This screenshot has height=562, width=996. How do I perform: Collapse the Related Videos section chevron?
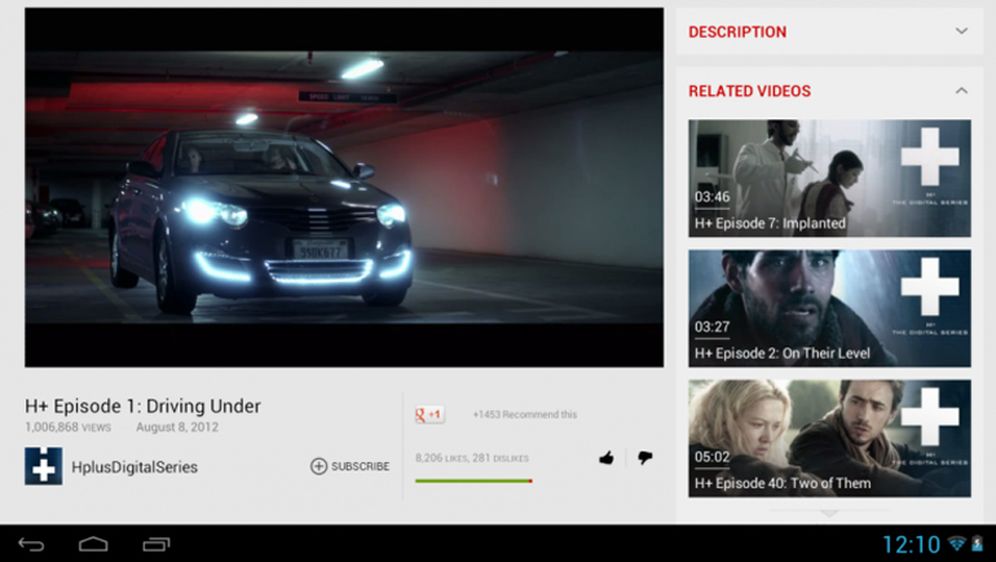click(962, 90)
